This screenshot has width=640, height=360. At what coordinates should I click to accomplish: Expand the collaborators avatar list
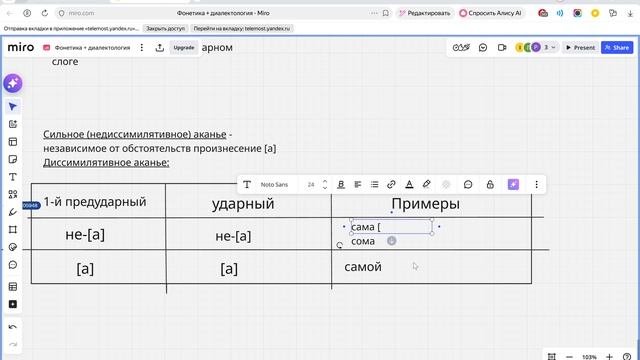tap(553, 48)
